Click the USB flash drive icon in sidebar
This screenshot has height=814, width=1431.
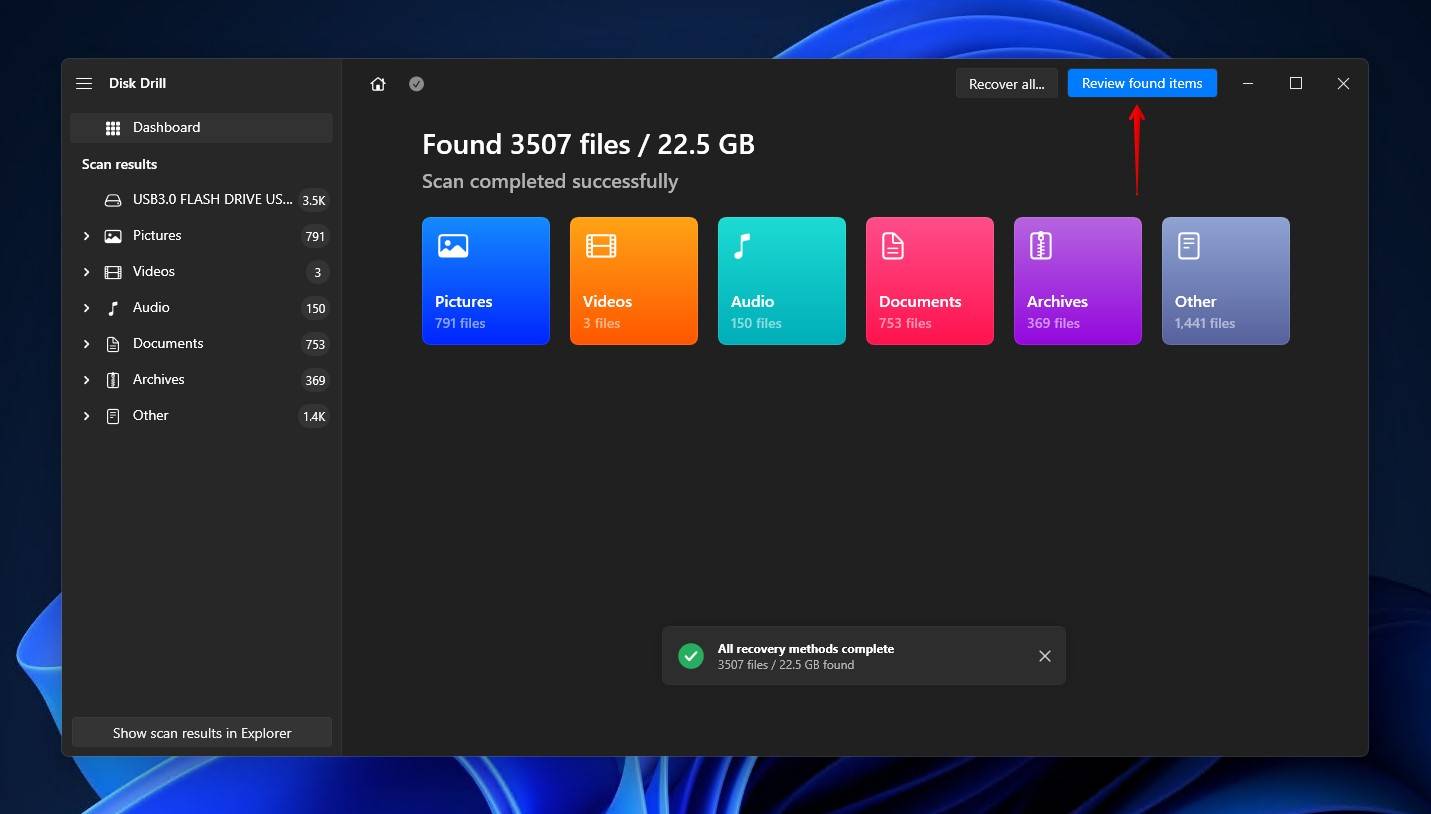(113, 200)
